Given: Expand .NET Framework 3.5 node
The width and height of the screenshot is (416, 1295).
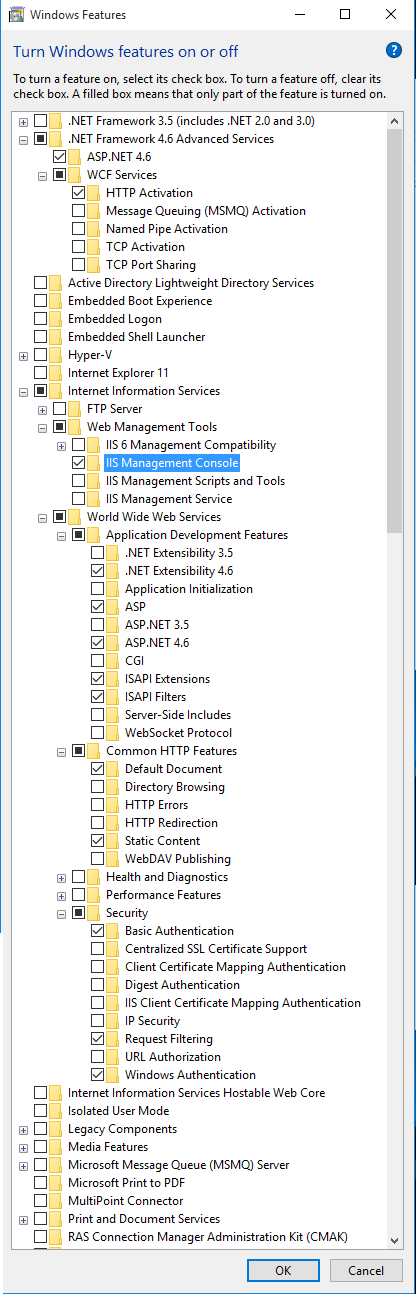Looking at the screenshot, I should coord(23,121).
